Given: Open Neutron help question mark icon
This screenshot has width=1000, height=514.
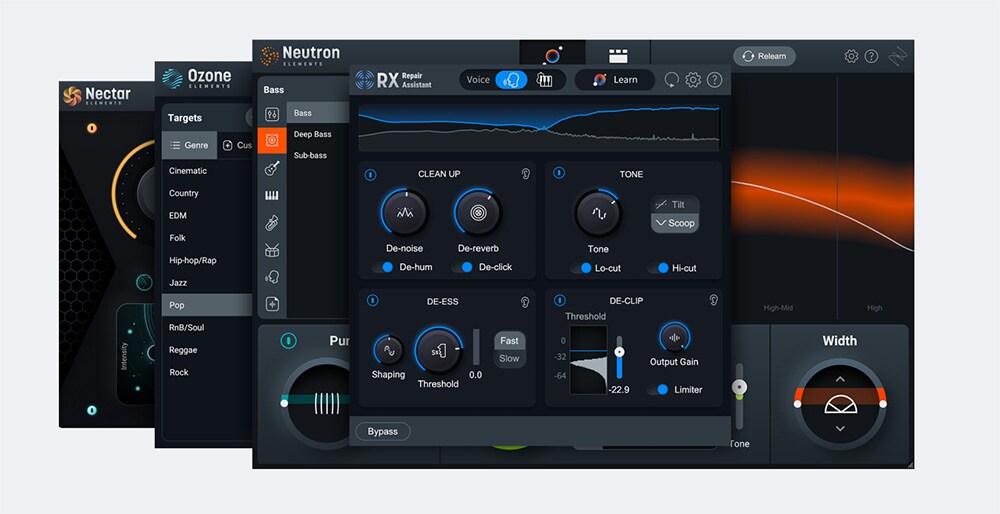Looking at the screenshot, I should [871, 56].
